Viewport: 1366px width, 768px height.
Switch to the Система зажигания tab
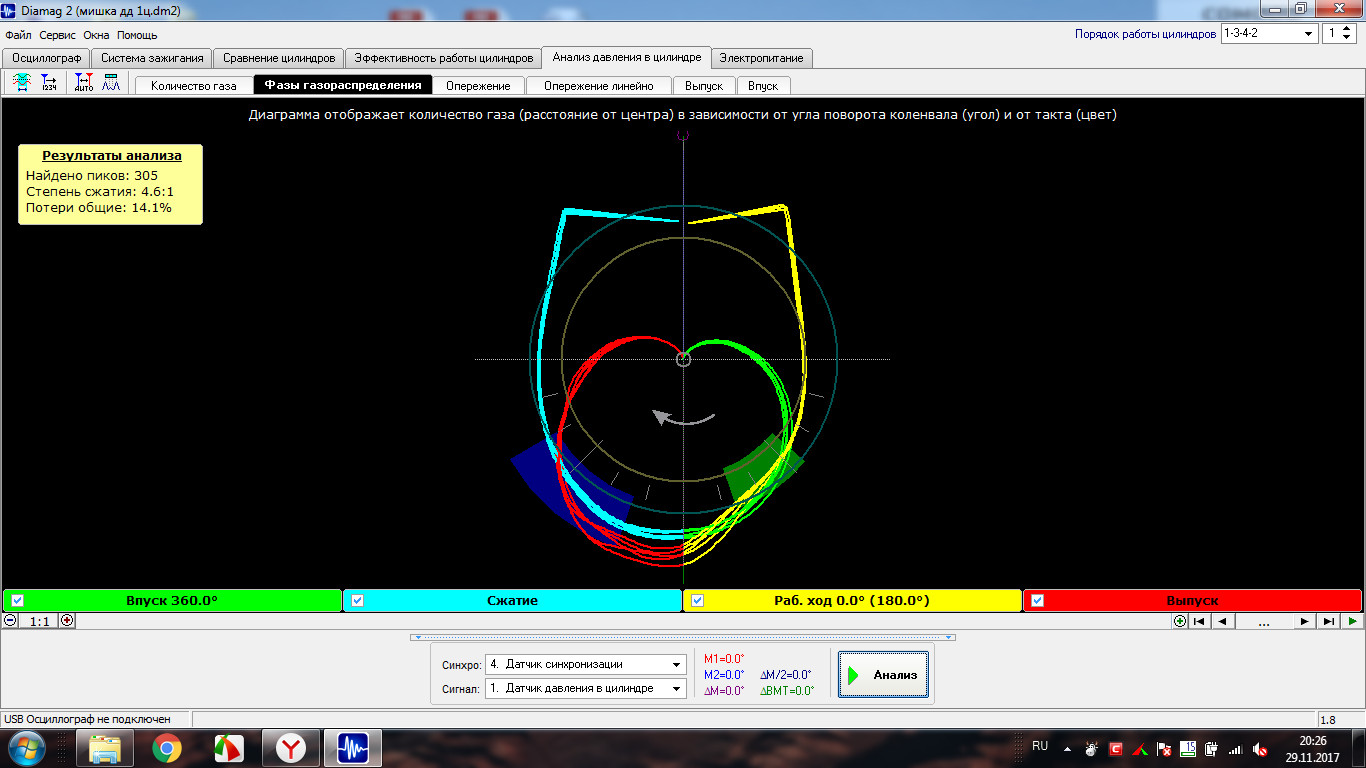[x=153, y=58]
